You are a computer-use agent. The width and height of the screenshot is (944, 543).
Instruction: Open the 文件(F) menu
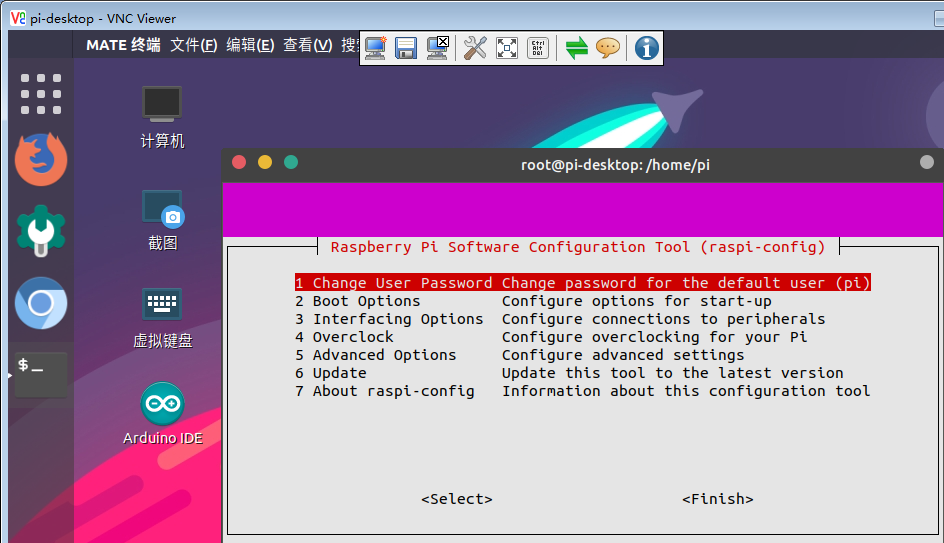[x=193, y=45]
